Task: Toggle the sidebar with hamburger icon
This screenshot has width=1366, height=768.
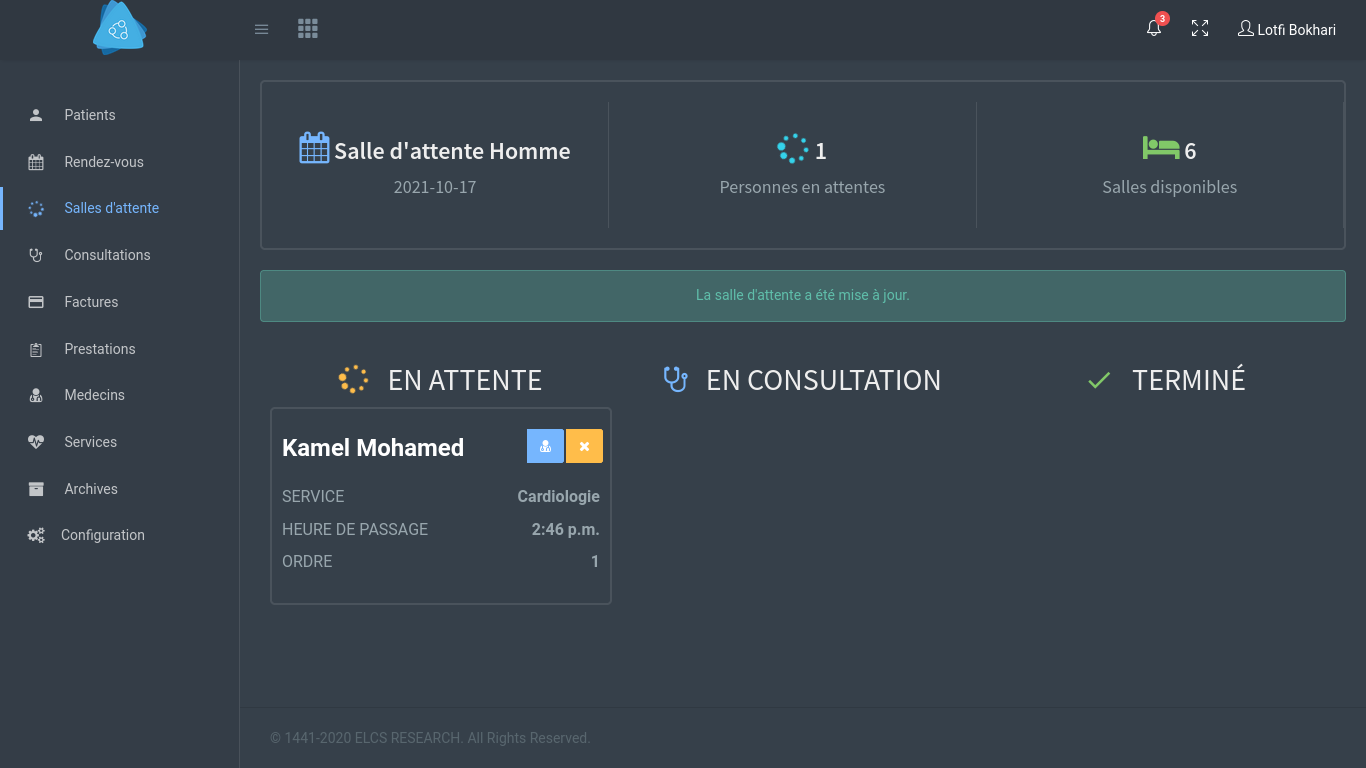Action: coord(262,29)
